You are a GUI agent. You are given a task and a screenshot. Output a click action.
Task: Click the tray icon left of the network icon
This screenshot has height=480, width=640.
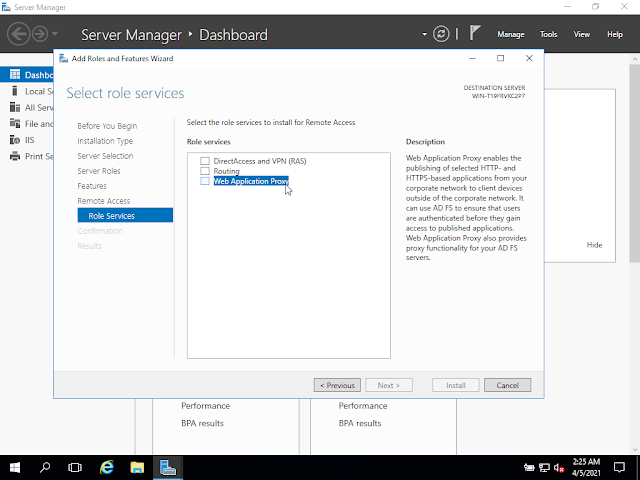tap(529, 468)
